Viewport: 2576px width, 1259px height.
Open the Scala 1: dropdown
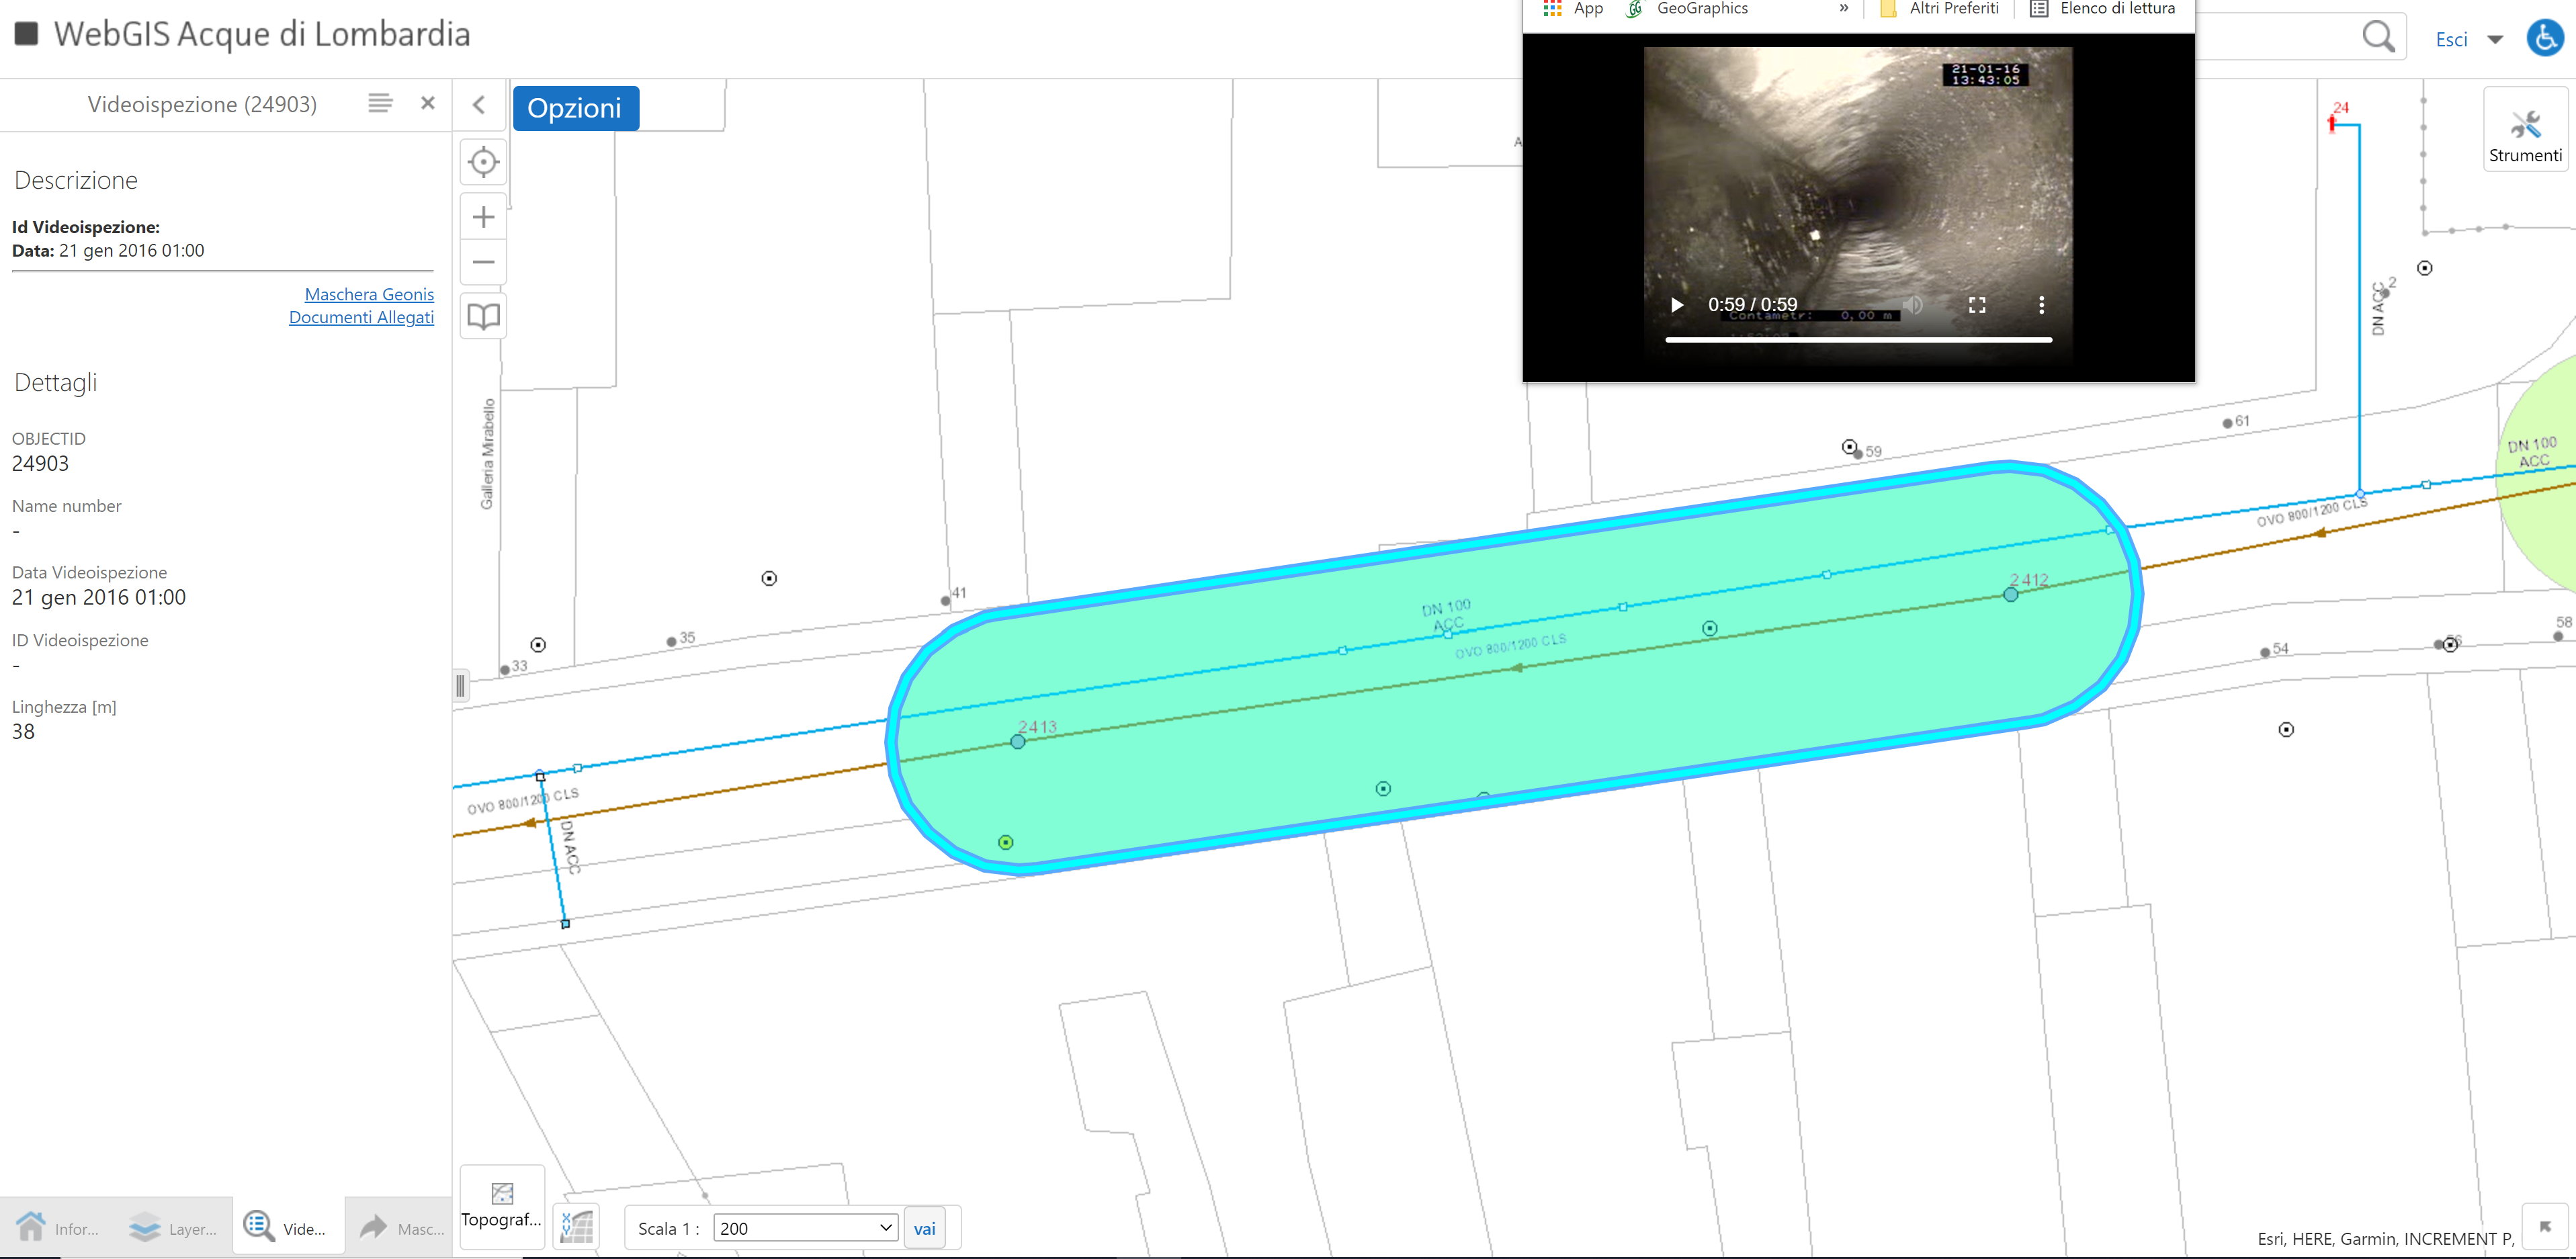pyautogui.click(x=805, y=1228)
